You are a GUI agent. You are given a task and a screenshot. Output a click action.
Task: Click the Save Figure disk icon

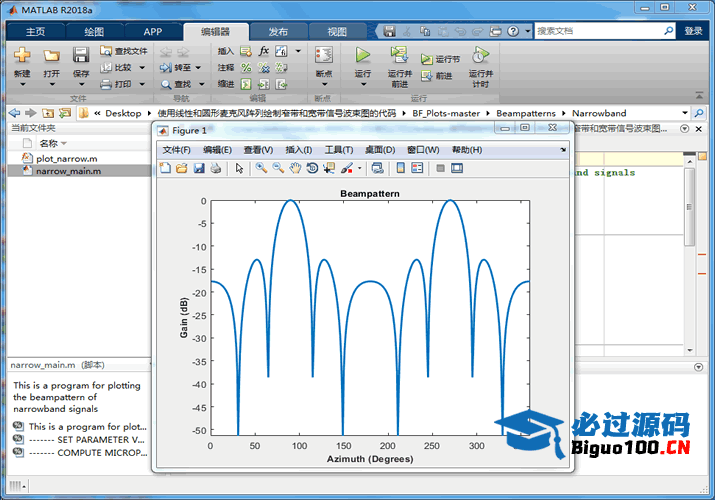[x=199, y=168]
